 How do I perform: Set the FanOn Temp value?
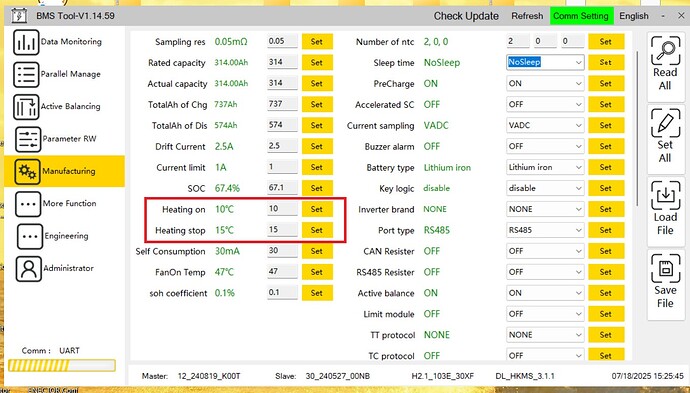click(317, 272)
